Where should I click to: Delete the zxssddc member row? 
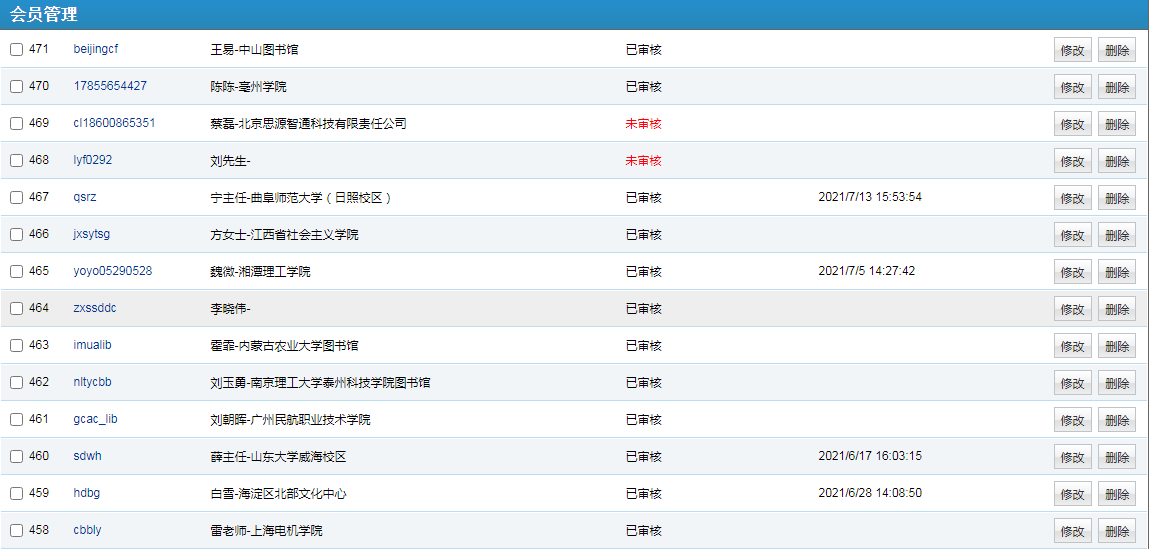(1116, 309)
